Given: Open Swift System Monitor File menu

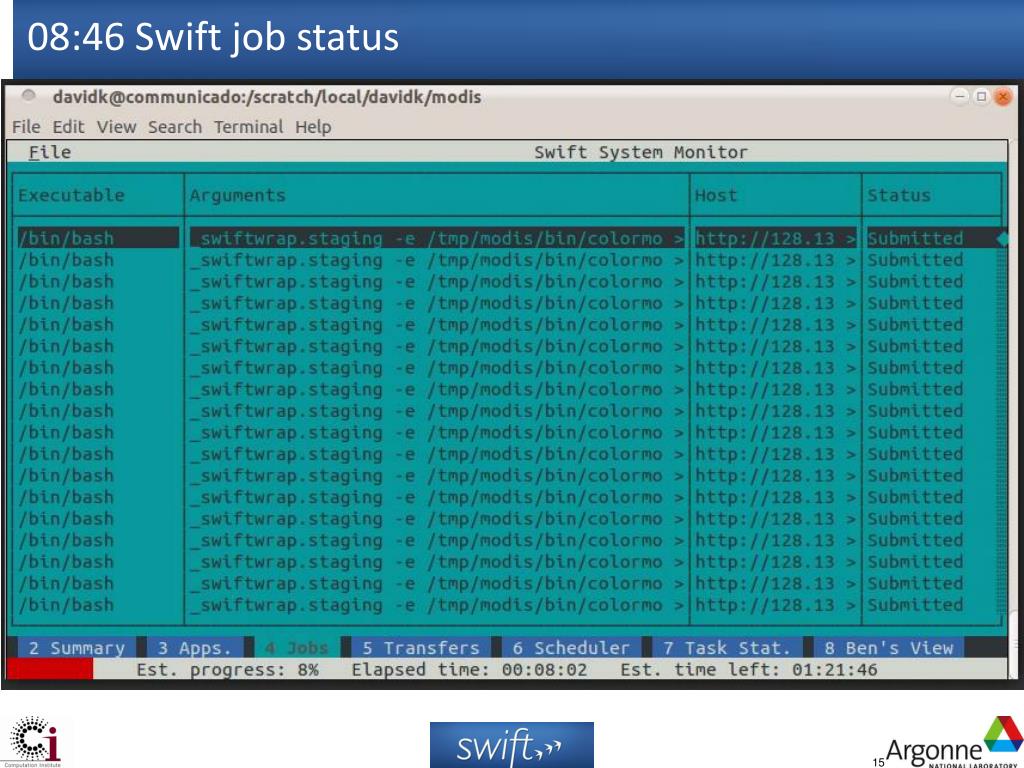Looking at the screenshot, I should 50,152.
